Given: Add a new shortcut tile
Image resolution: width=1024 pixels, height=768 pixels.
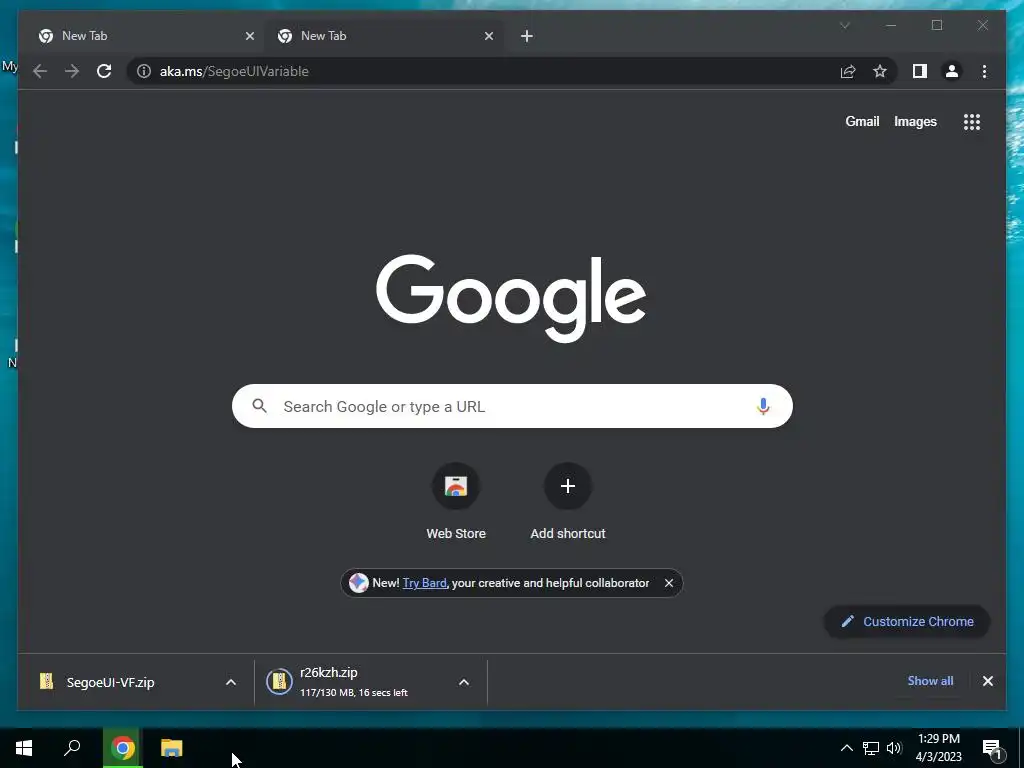Looking at the screenshot, I should click(568, 502).
